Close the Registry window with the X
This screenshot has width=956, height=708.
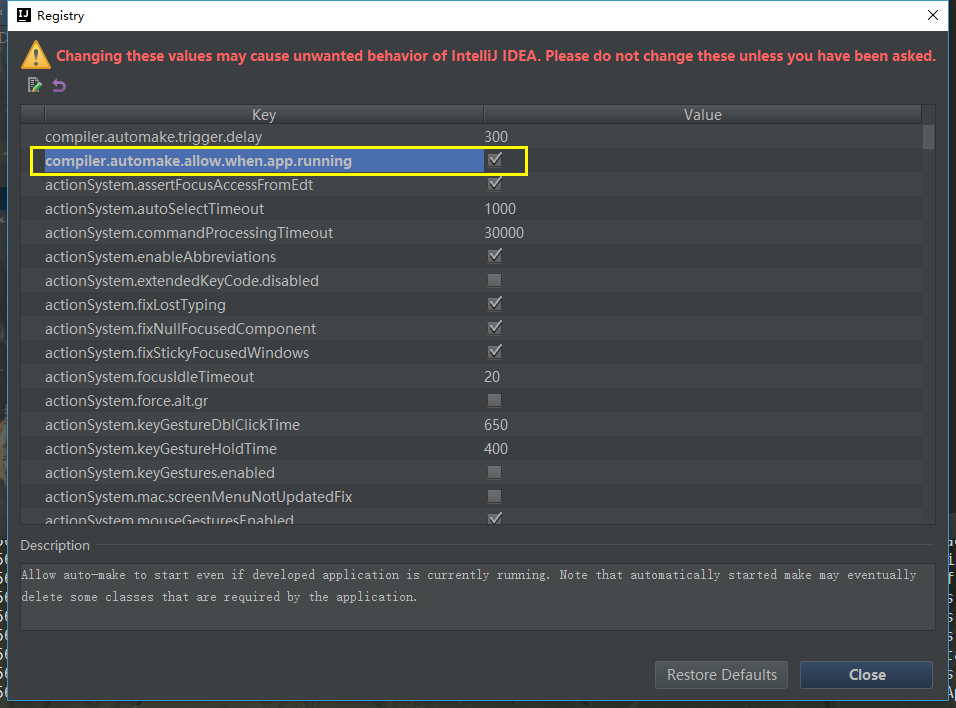tap(932, 15)
